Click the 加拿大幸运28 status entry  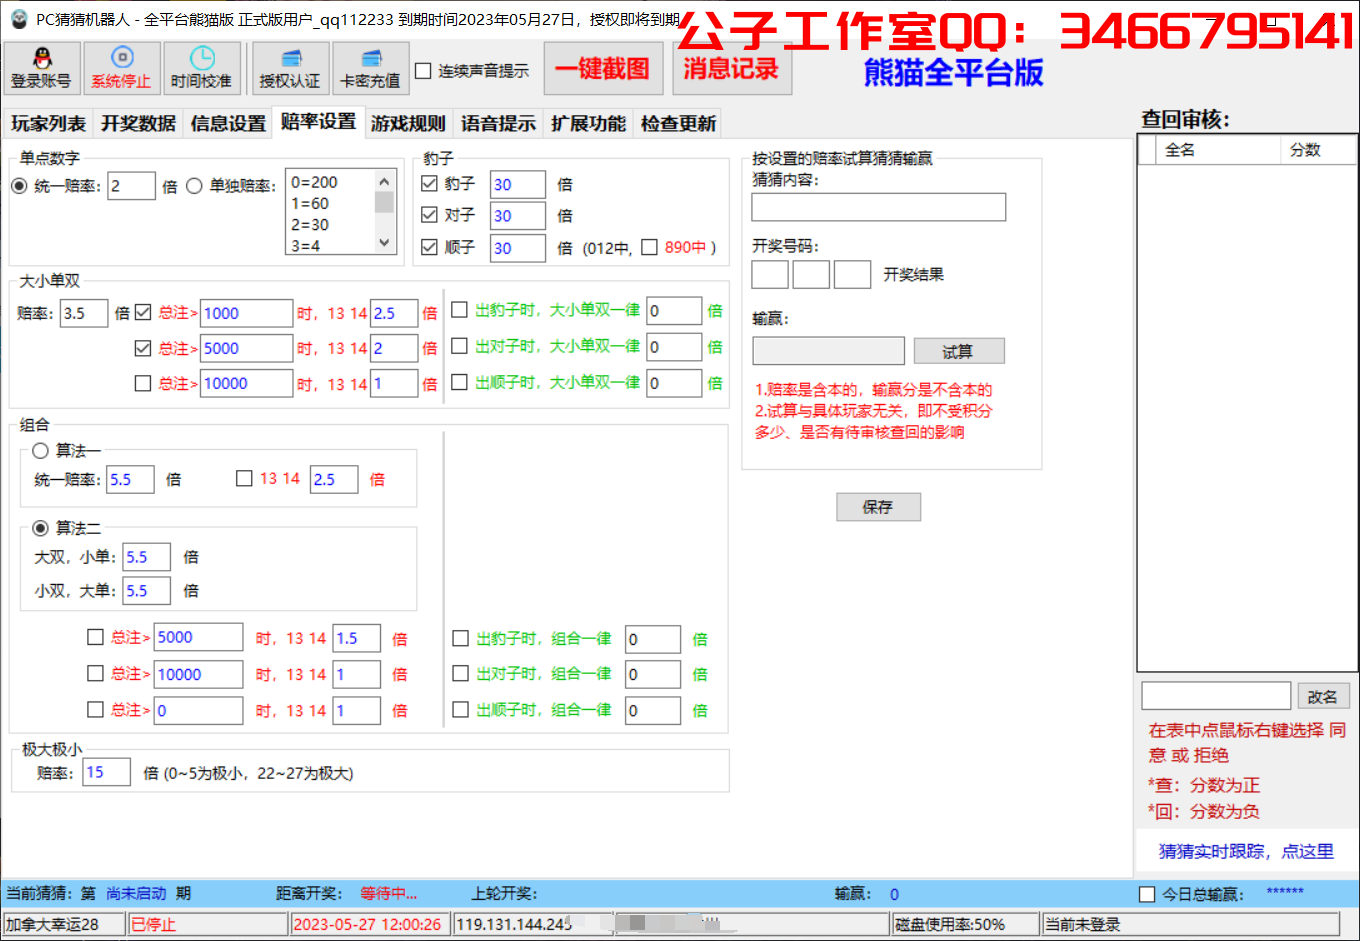pos(64,924)
